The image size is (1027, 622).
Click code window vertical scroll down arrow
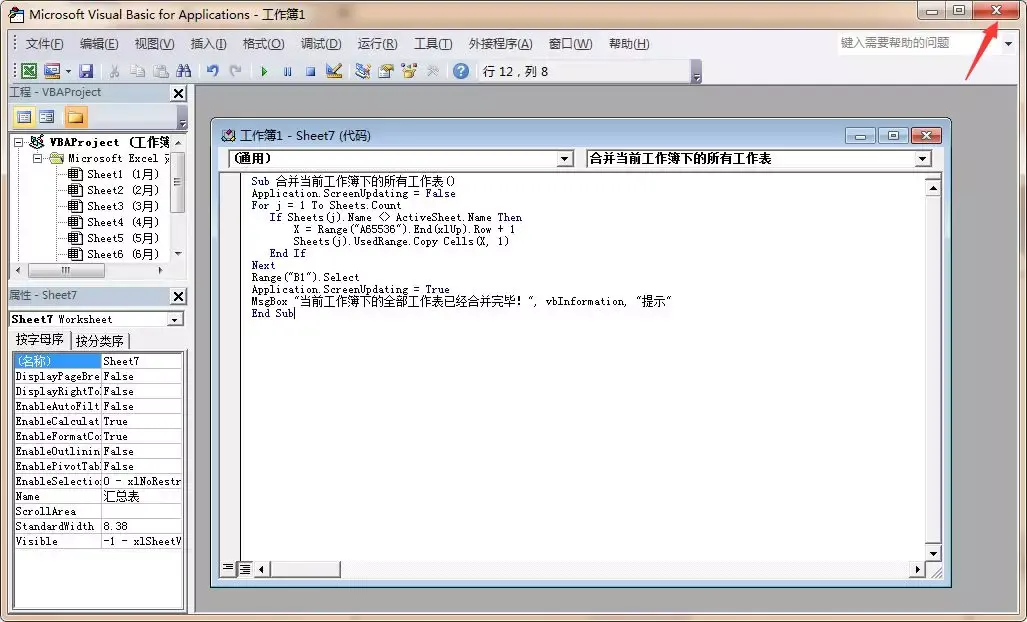point(933,554)
